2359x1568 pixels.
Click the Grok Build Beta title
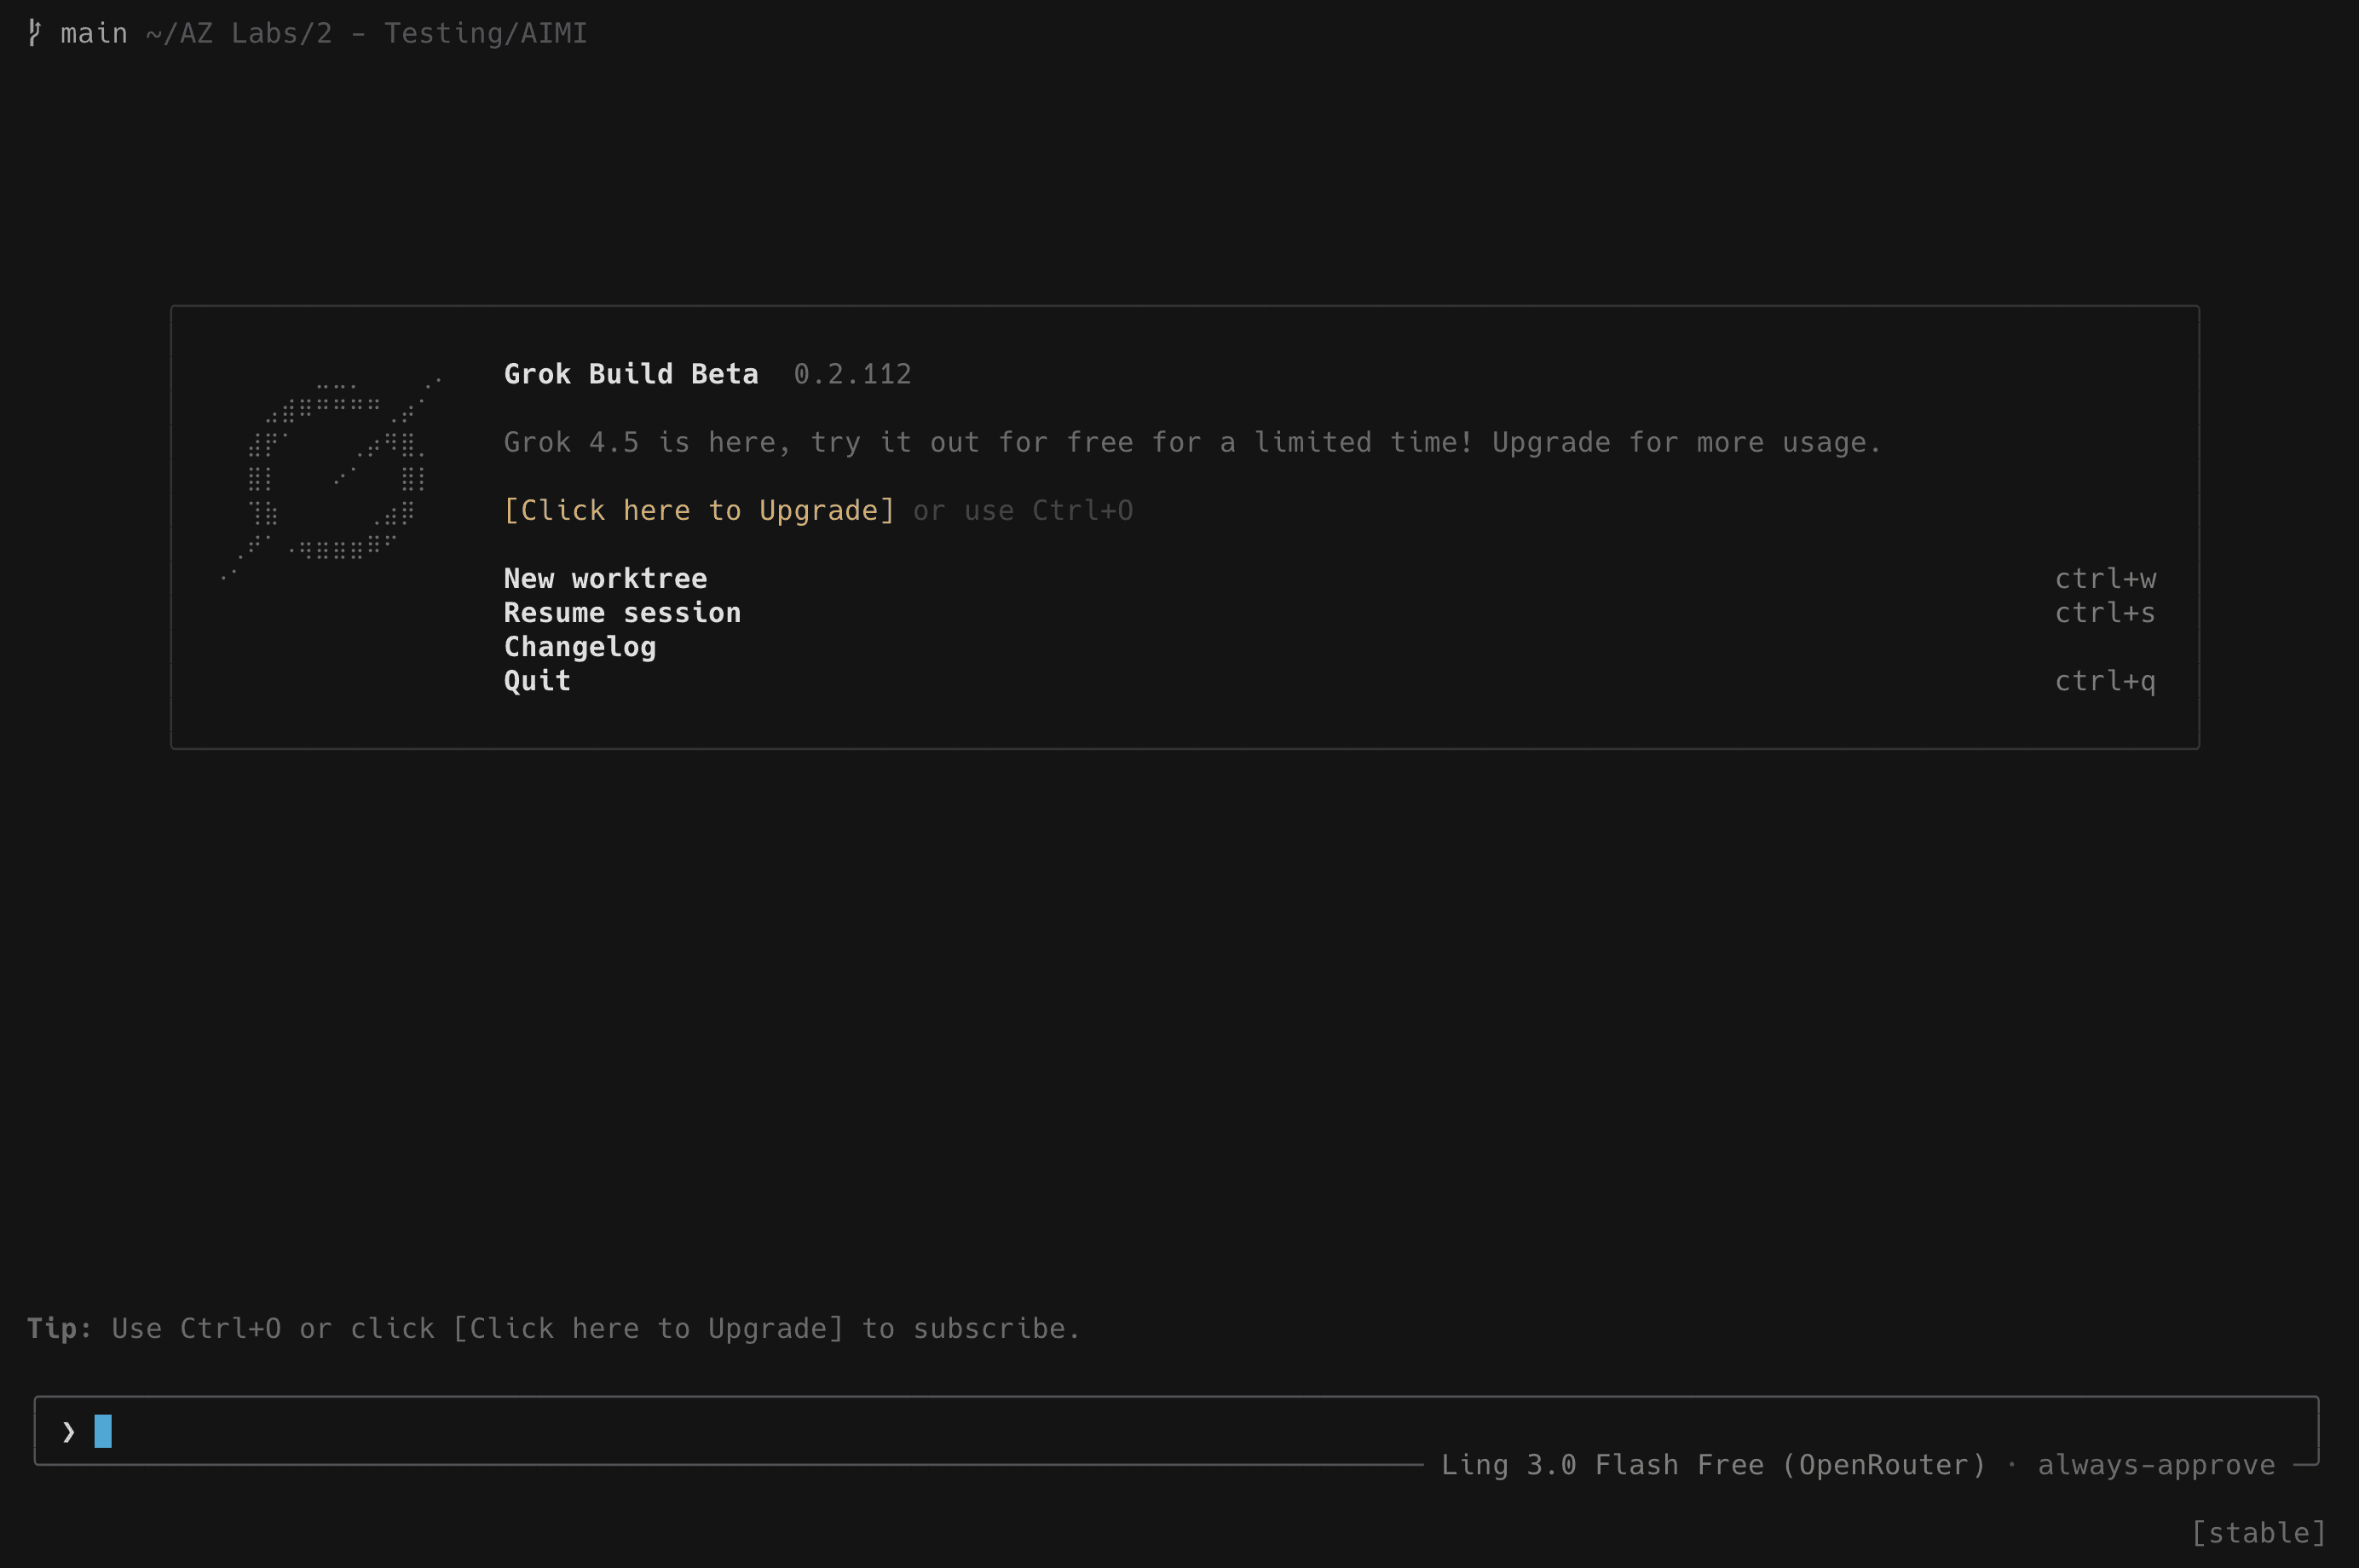click(x=631, y=374)
